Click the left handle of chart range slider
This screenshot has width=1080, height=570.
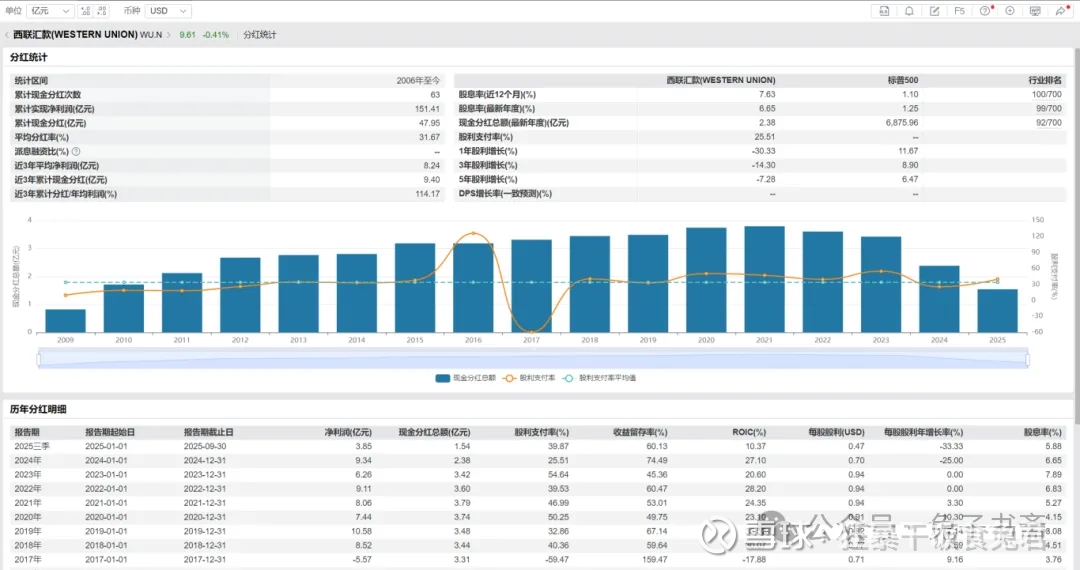pyautogui.click(x=39, y=359)
